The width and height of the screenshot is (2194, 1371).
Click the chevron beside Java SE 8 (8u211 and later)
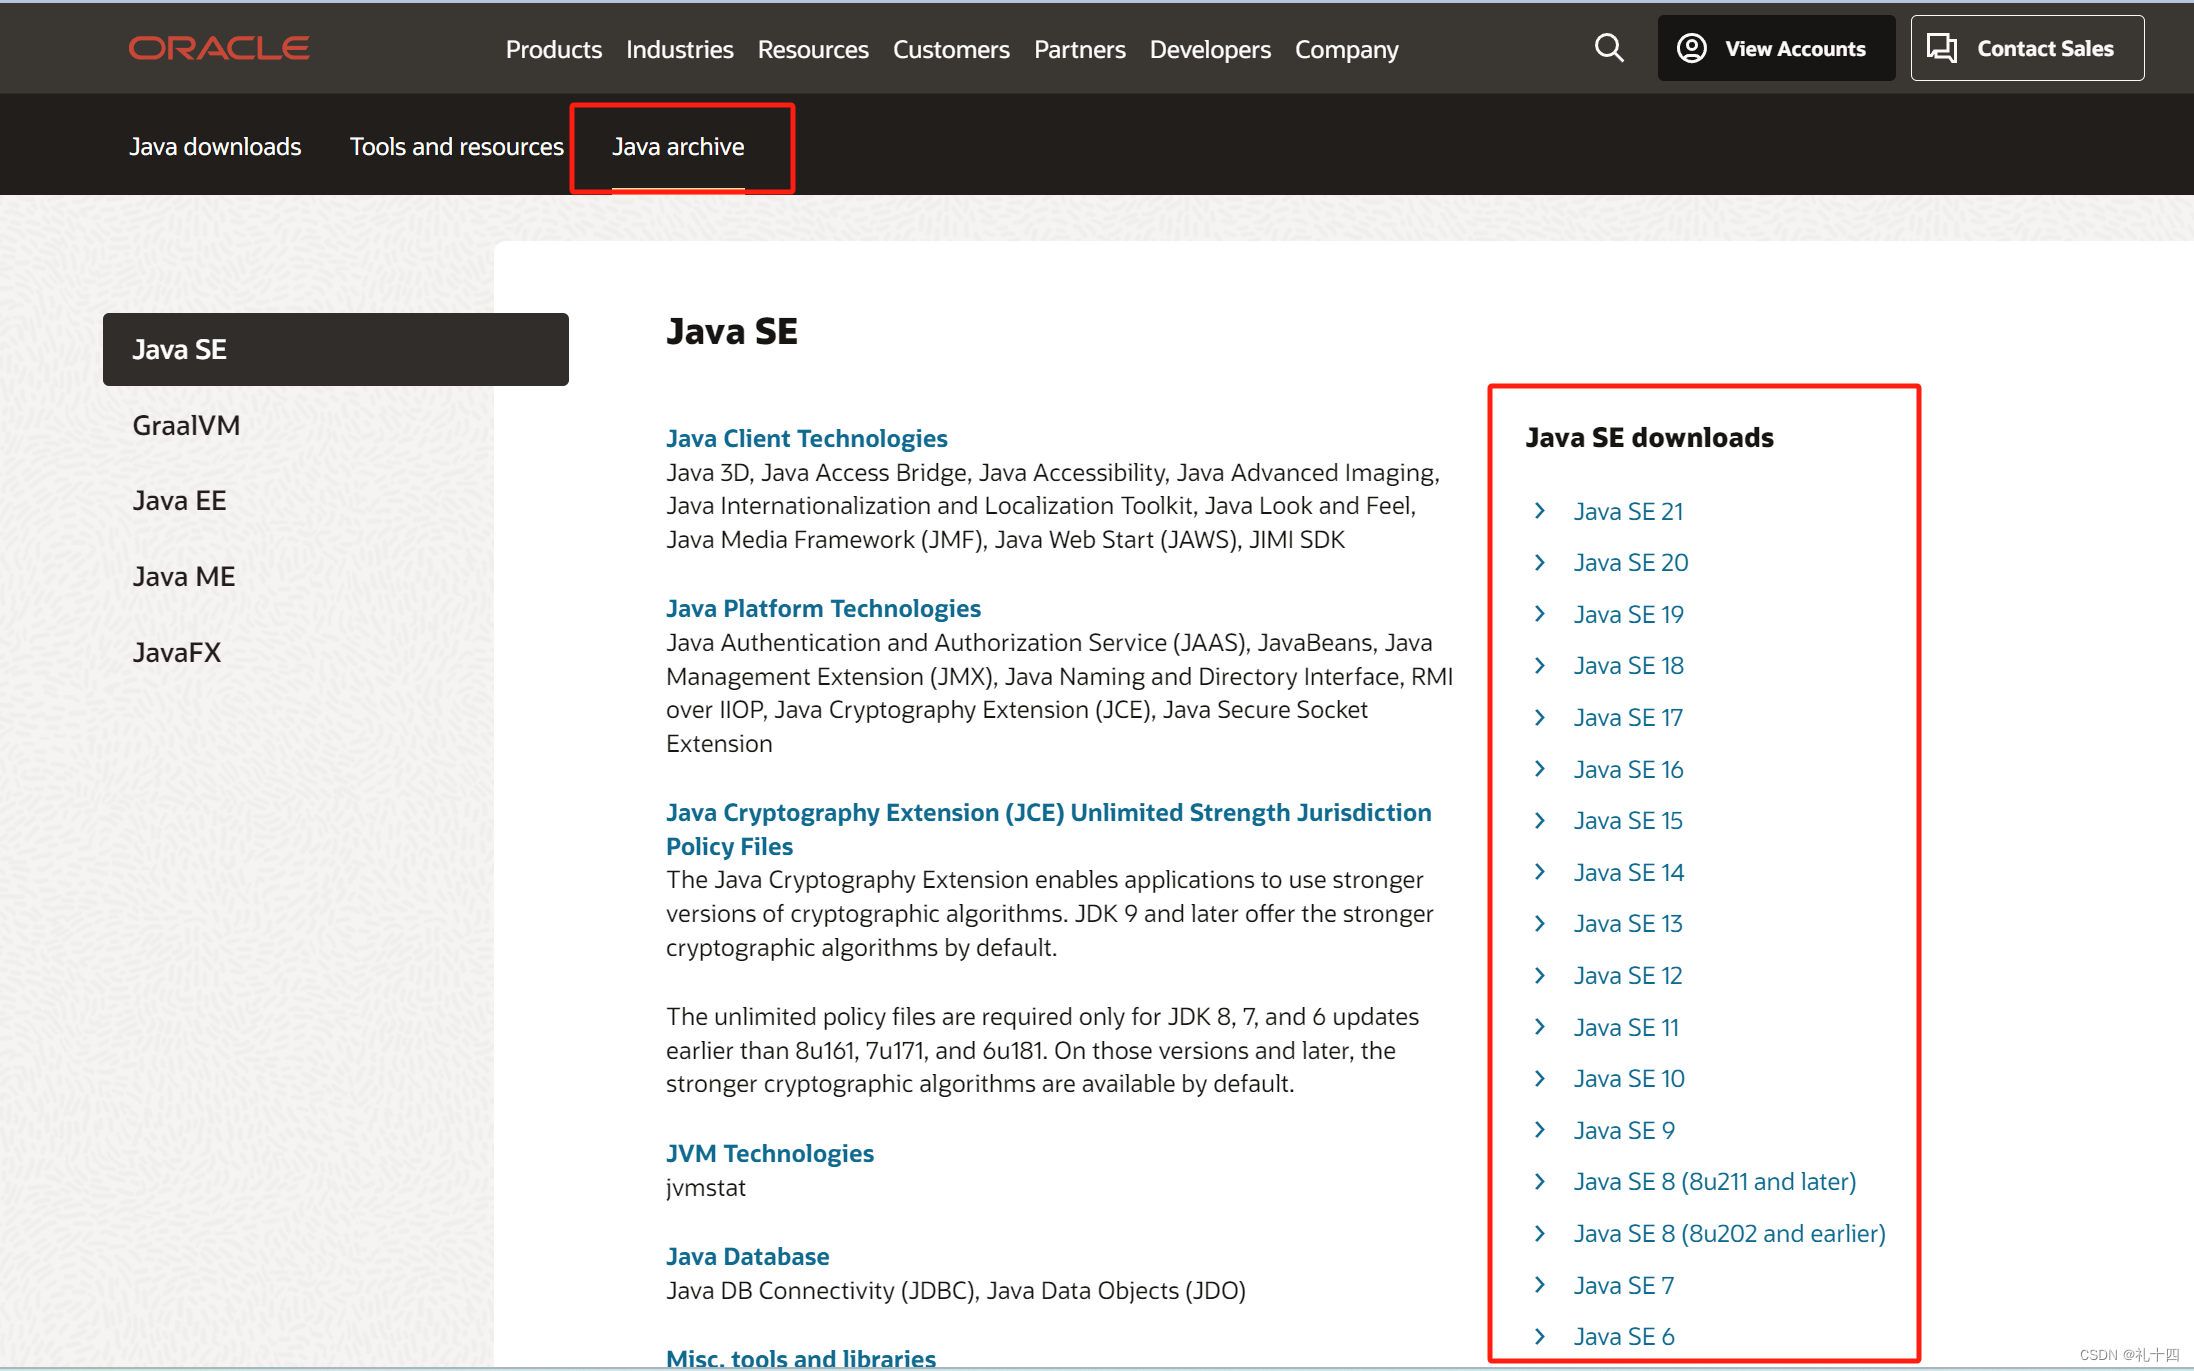pos(1540,1181)
